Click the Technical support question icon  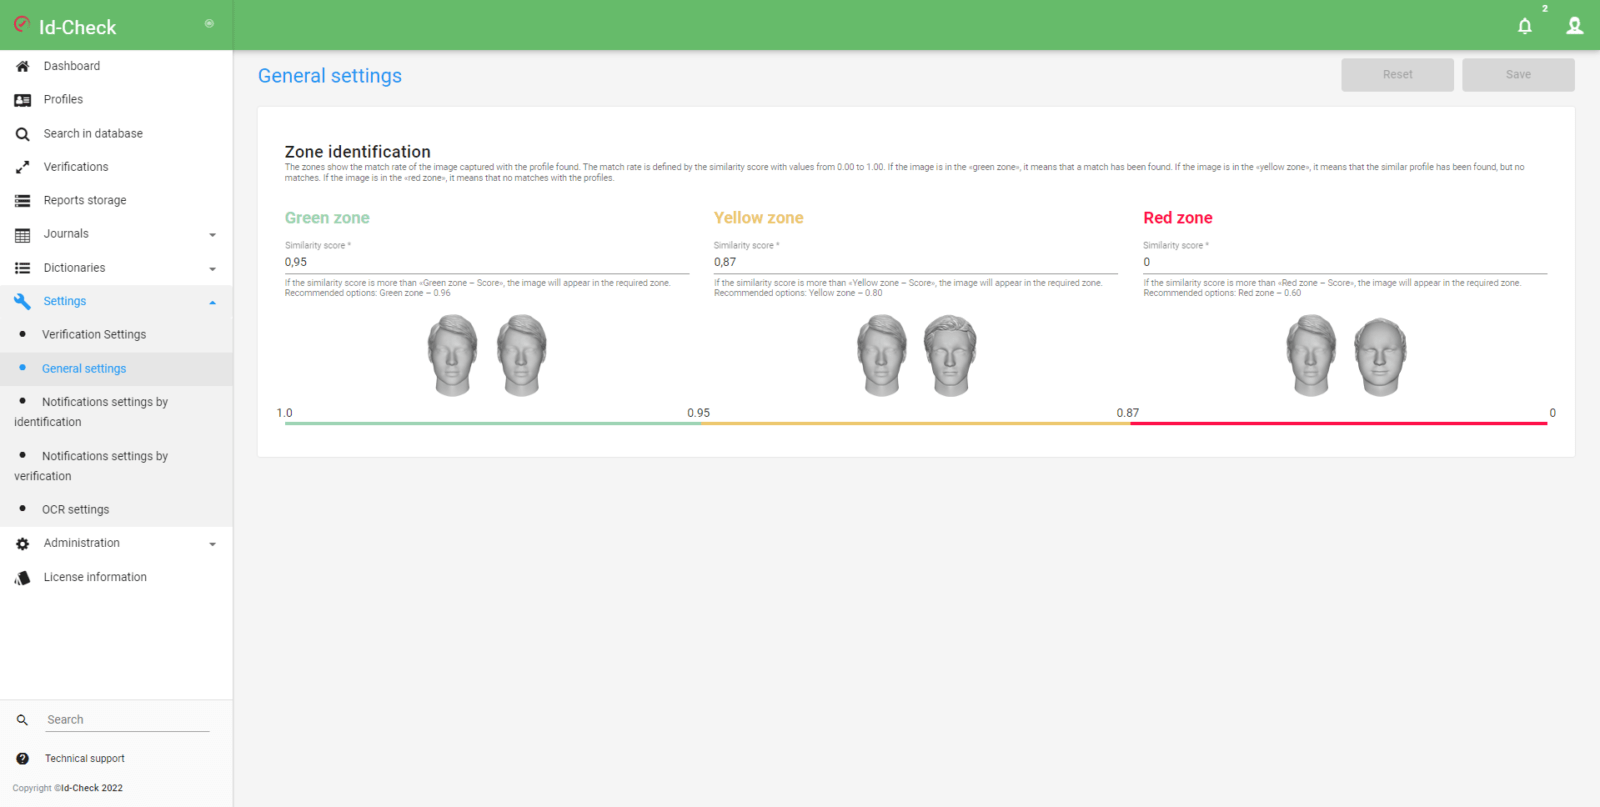tap(22, 759)
